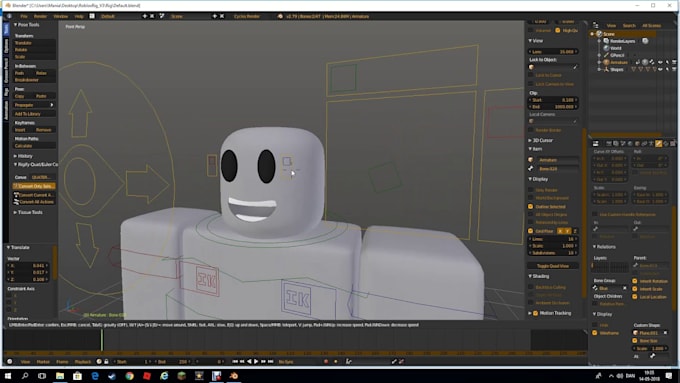Jump to timeline start frame button
This screenshot has width=680, height=383.
click(x=235, y=361)
